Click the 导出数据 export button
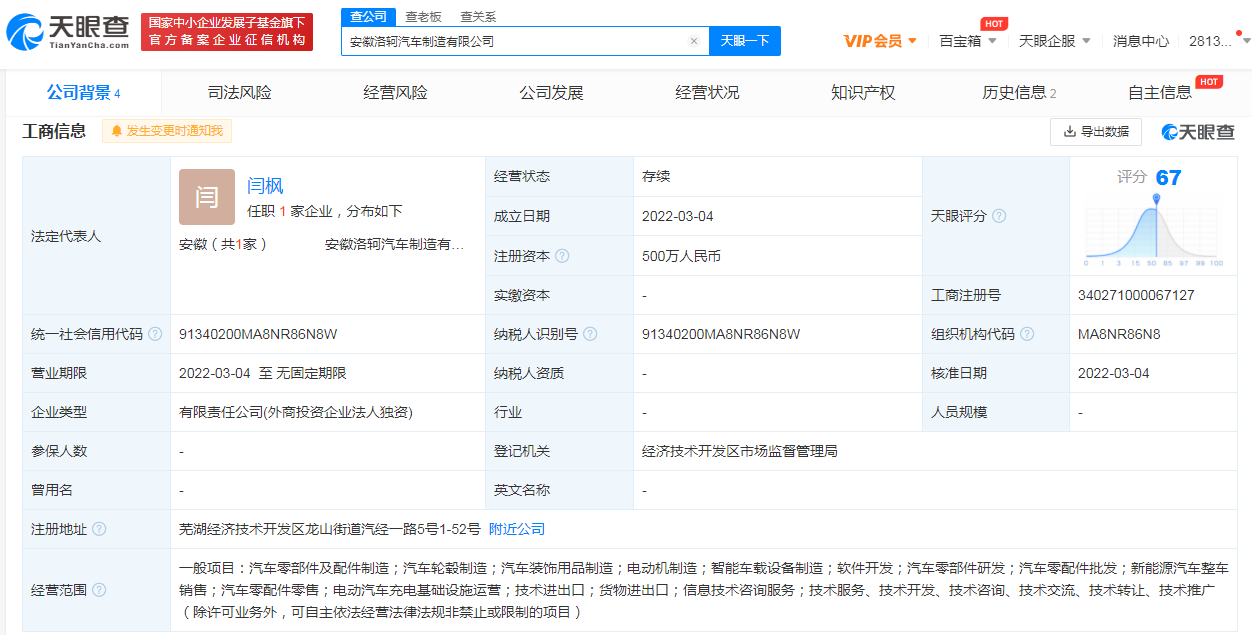Viewport: 1252px width, 635px height. click(1095, 131)
